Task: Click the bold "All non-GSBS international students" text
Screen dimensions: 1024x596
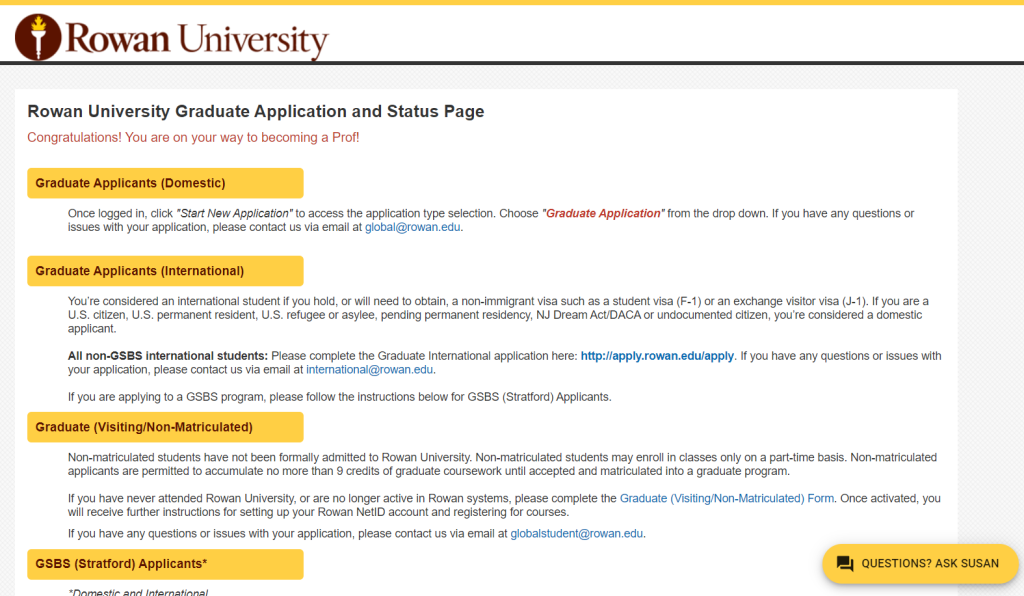Action: click(x=167, y=356)
